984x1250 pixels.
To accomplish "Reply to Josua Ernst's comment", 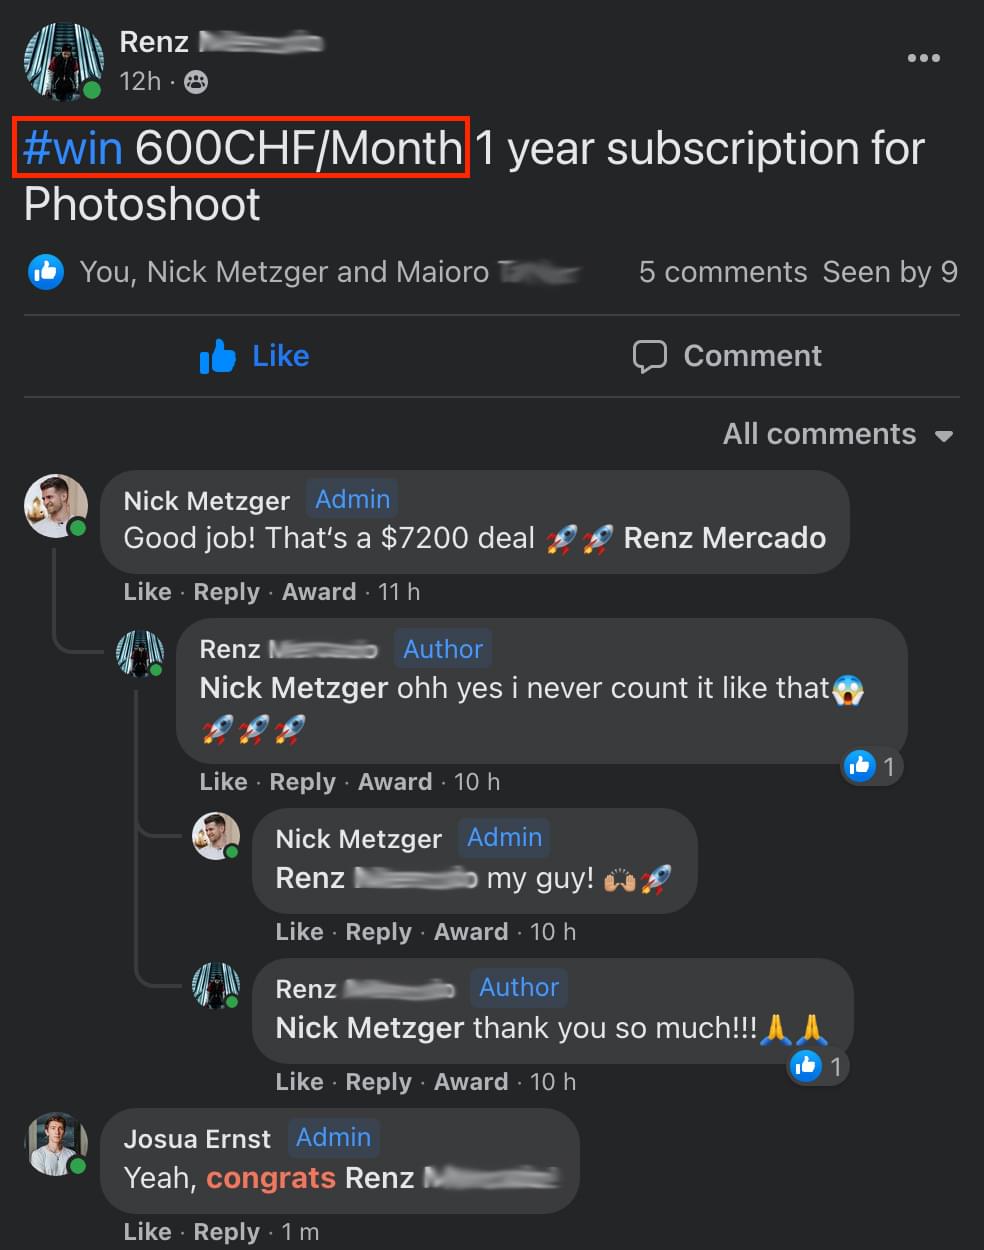I will (226, 1232).
